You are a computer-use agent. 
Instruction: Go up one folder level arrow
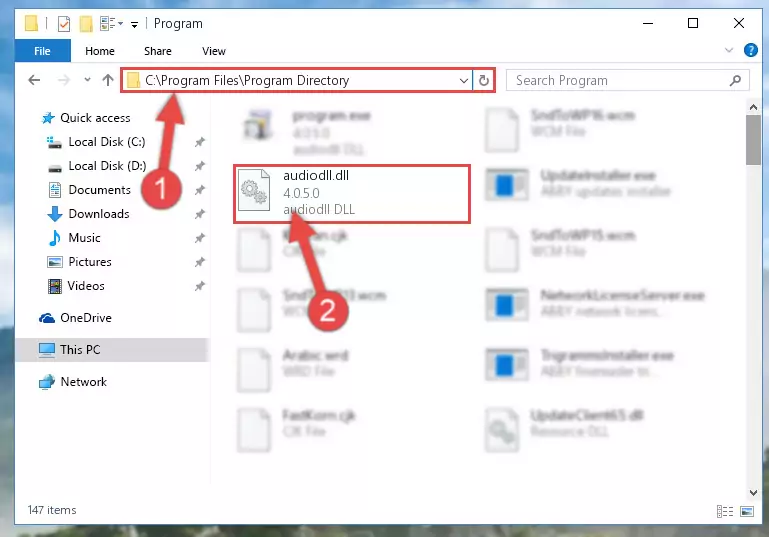108,80
